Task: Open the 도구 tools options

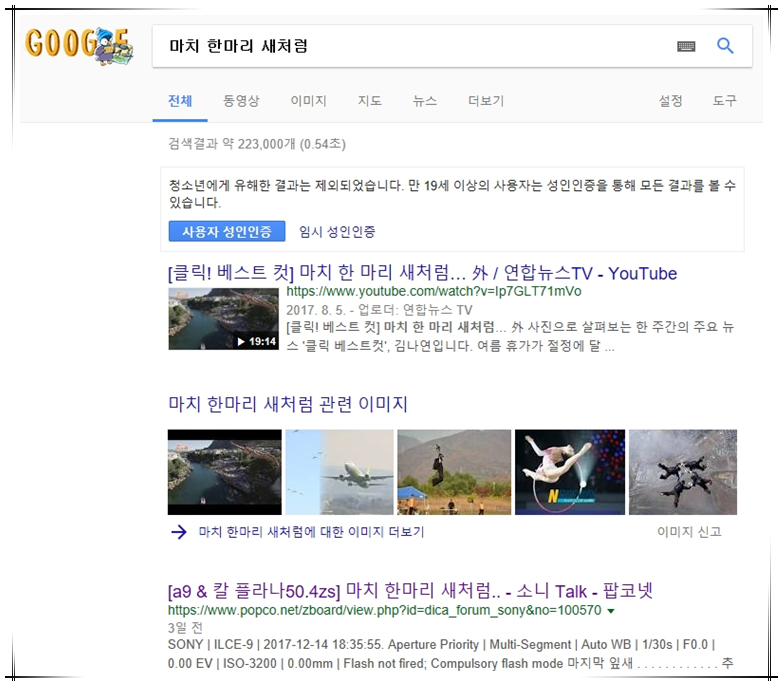Action: 724,101
